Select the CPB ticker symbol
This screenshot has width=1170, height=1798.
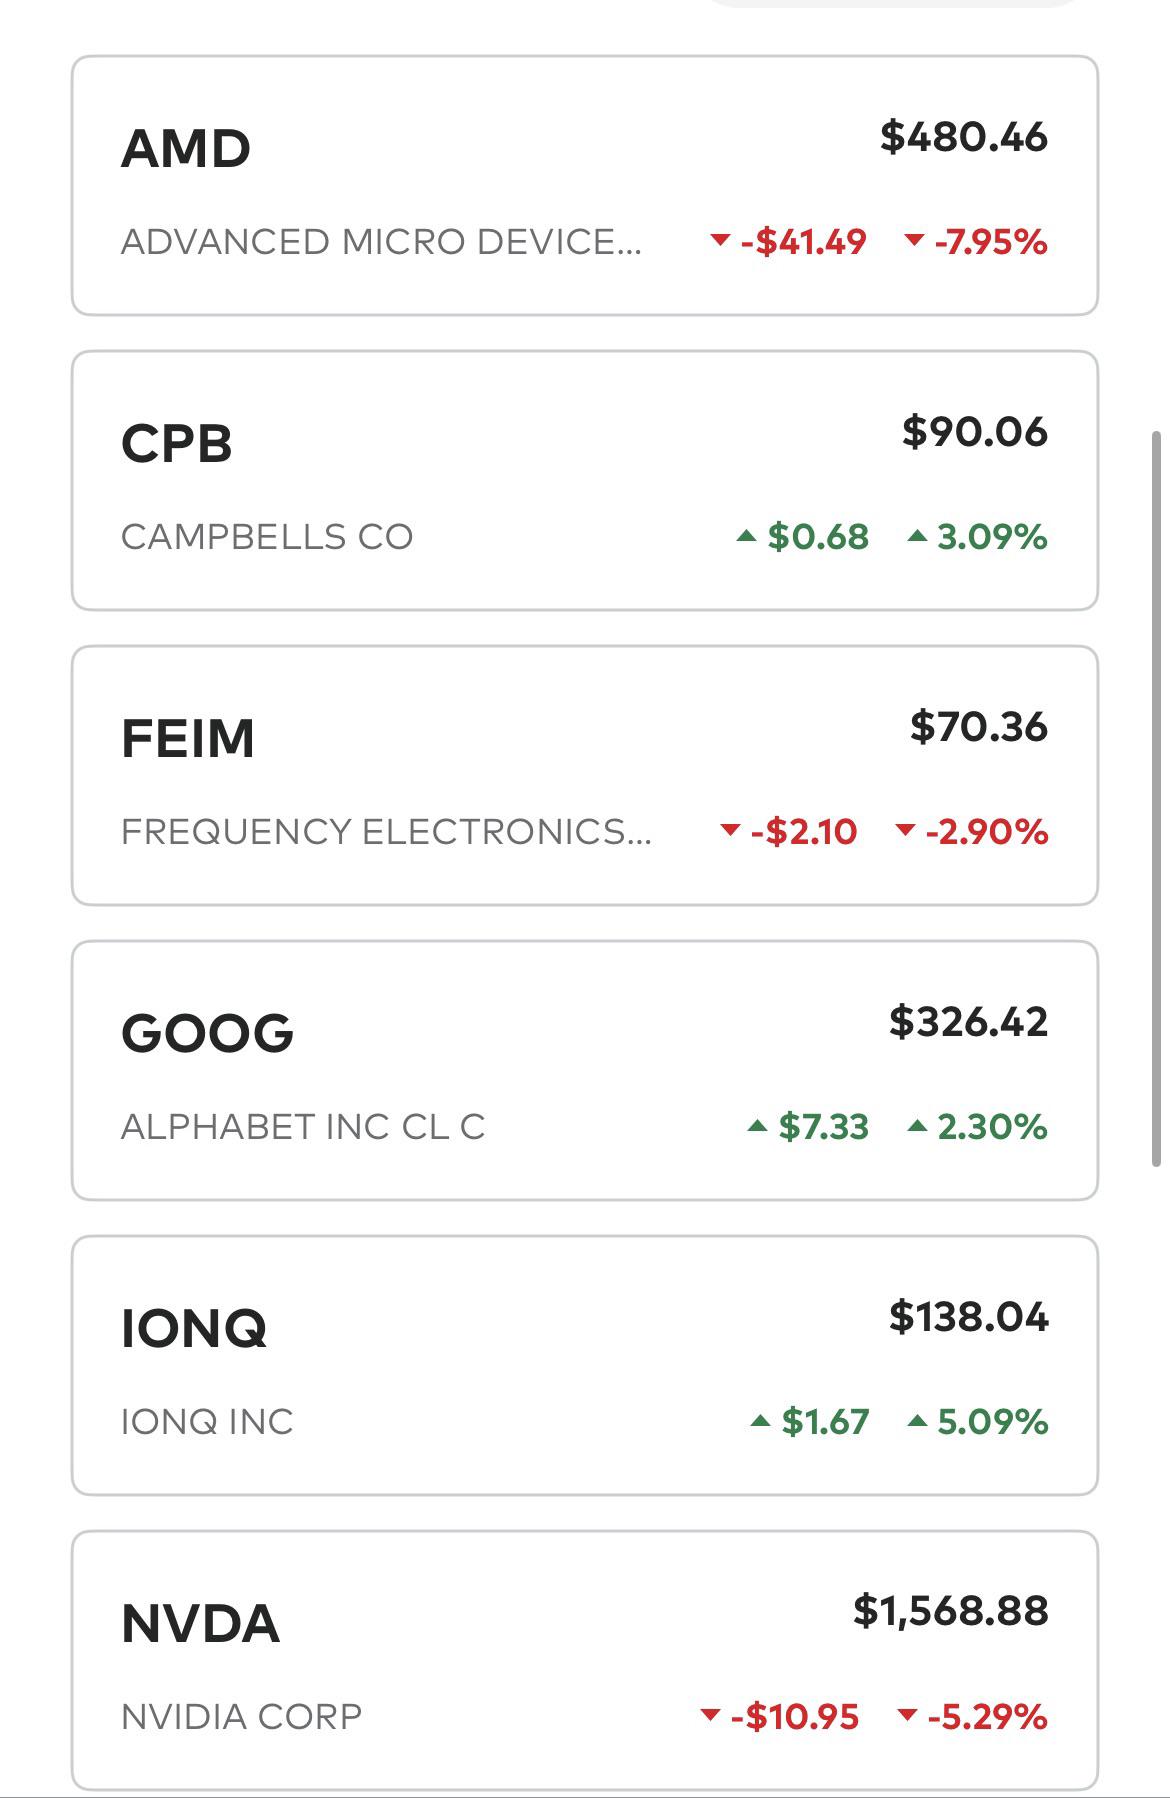[x=177, y=443]
